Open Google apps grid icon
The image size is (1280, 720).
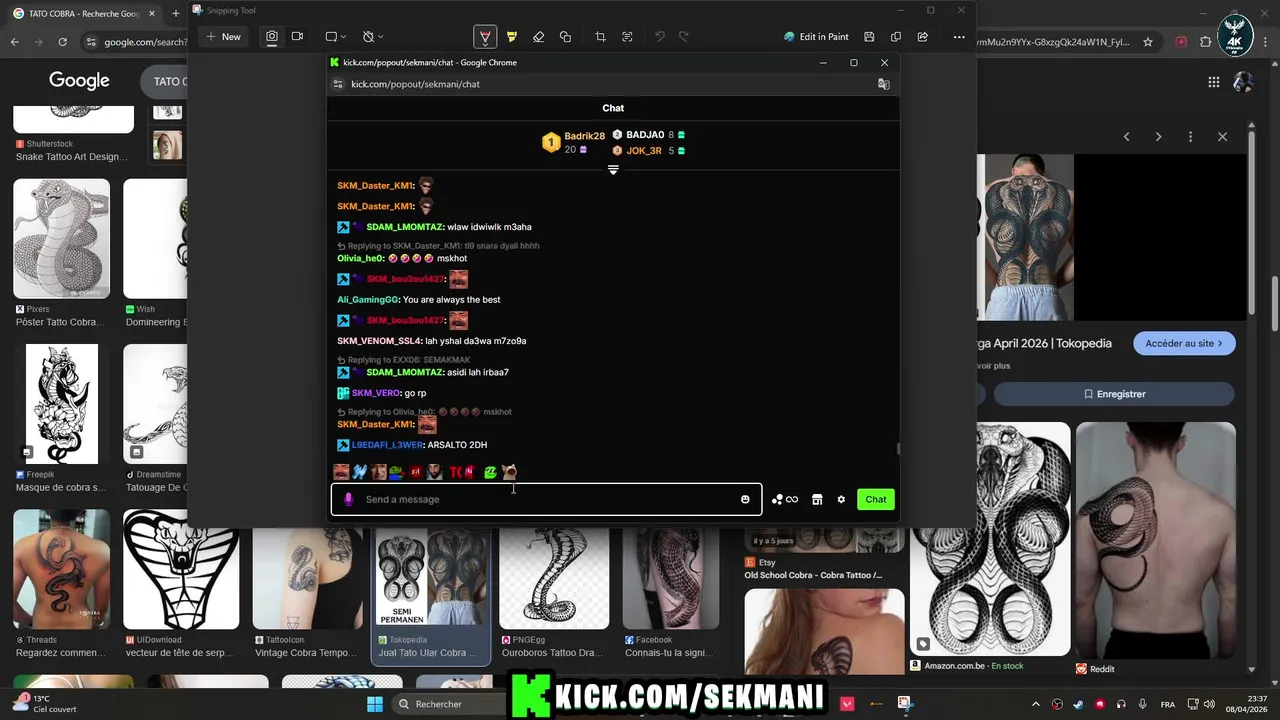(1213, 82)
